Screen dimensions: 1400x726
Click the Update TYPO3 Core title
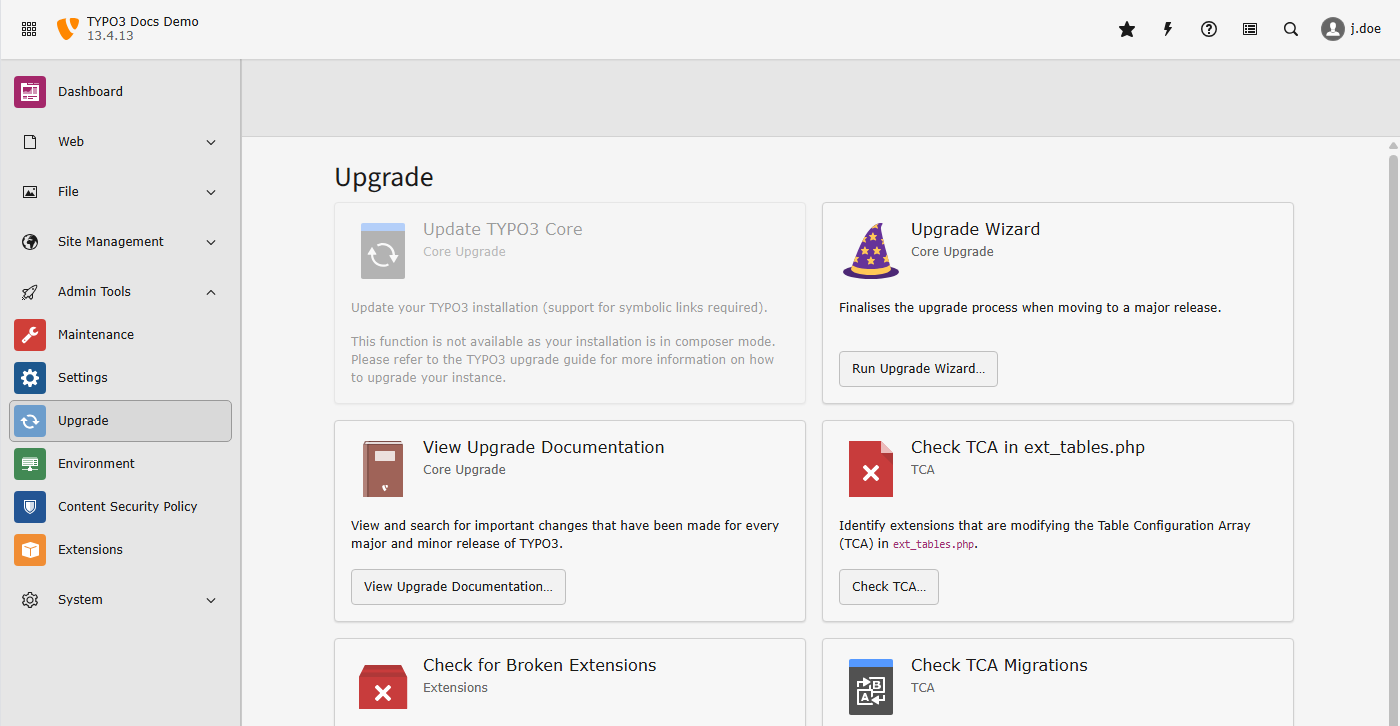point(503,229)
